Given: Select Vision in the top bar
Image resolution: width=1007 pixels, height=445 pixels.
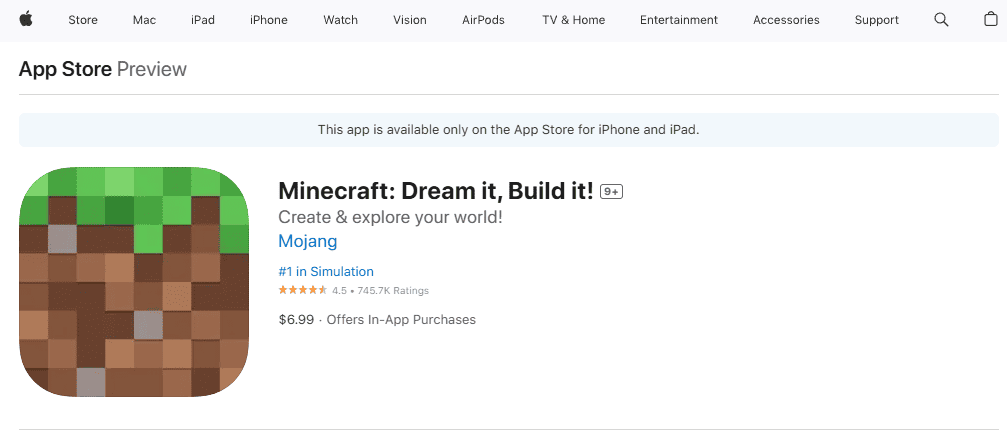Looking at the screenshot, I should coord(410,20).
